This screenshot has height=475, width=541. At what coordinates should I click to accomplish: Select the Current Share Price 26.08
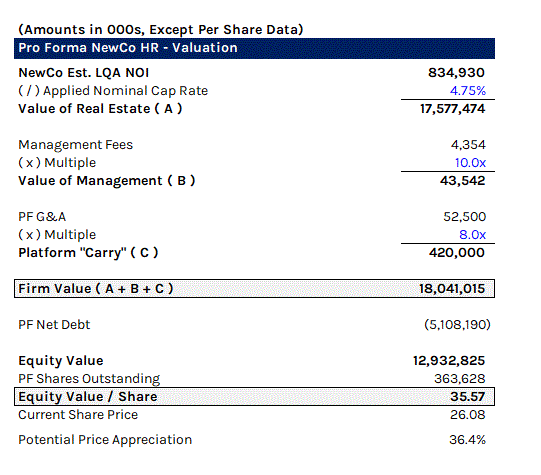(468, 415)
